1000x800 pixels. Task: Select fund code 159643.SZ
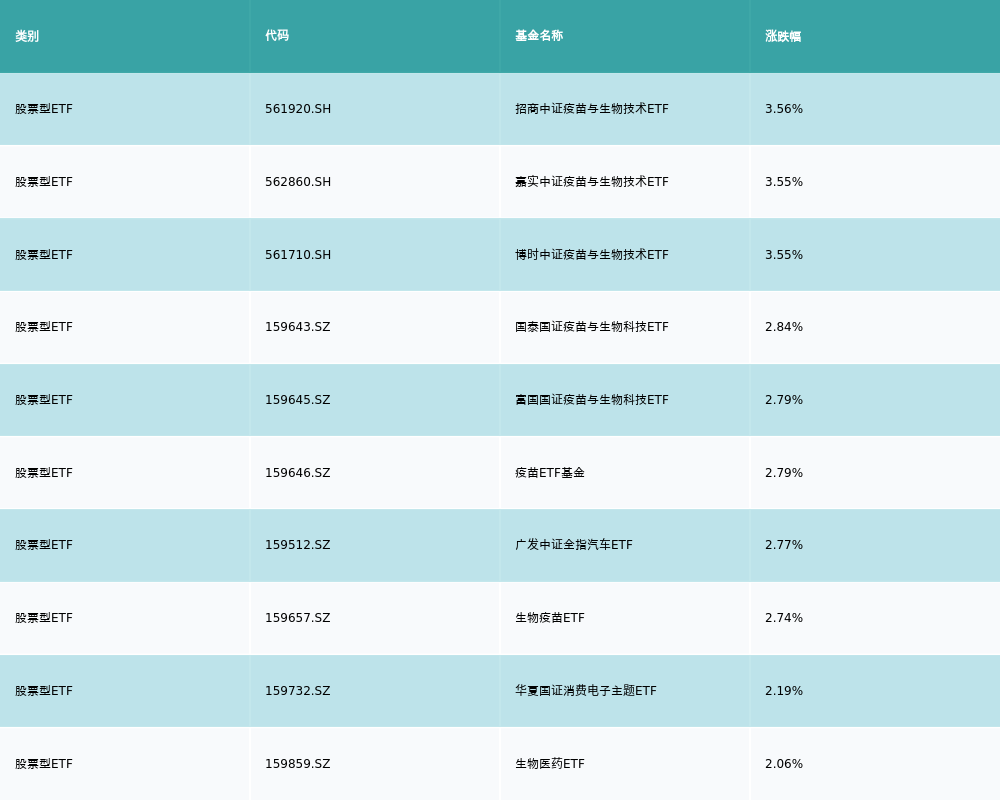point(298,327)
